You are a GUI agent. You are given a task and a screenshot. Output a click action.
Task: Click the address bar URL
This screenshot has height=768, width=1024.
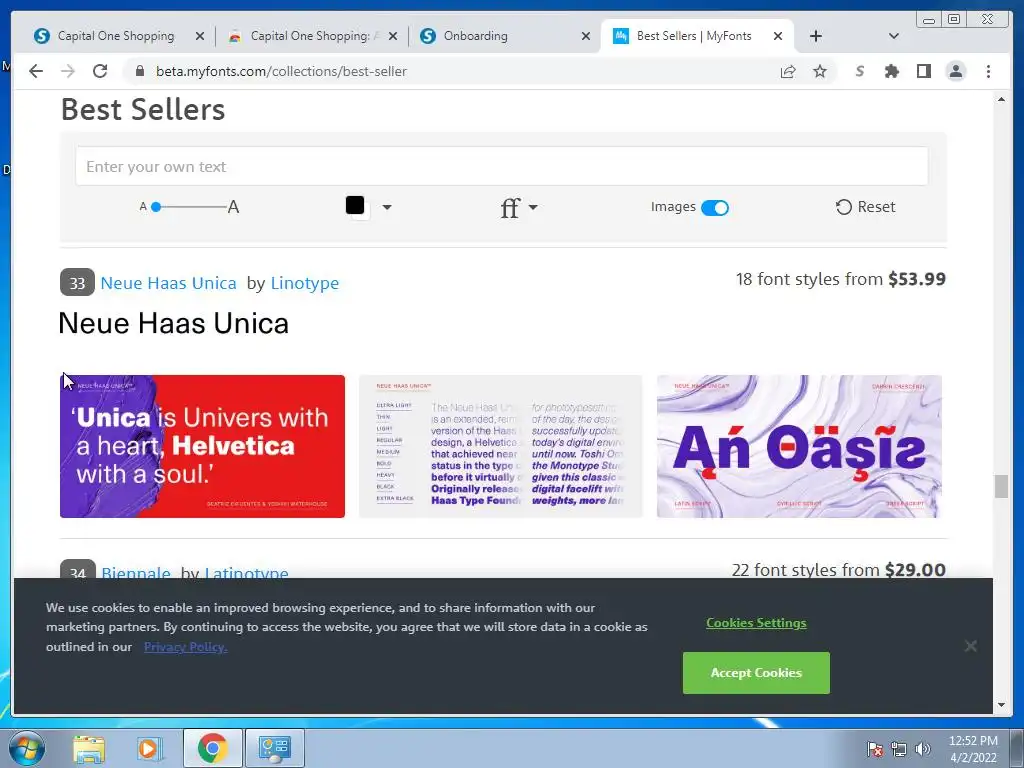tap(281, 71)
